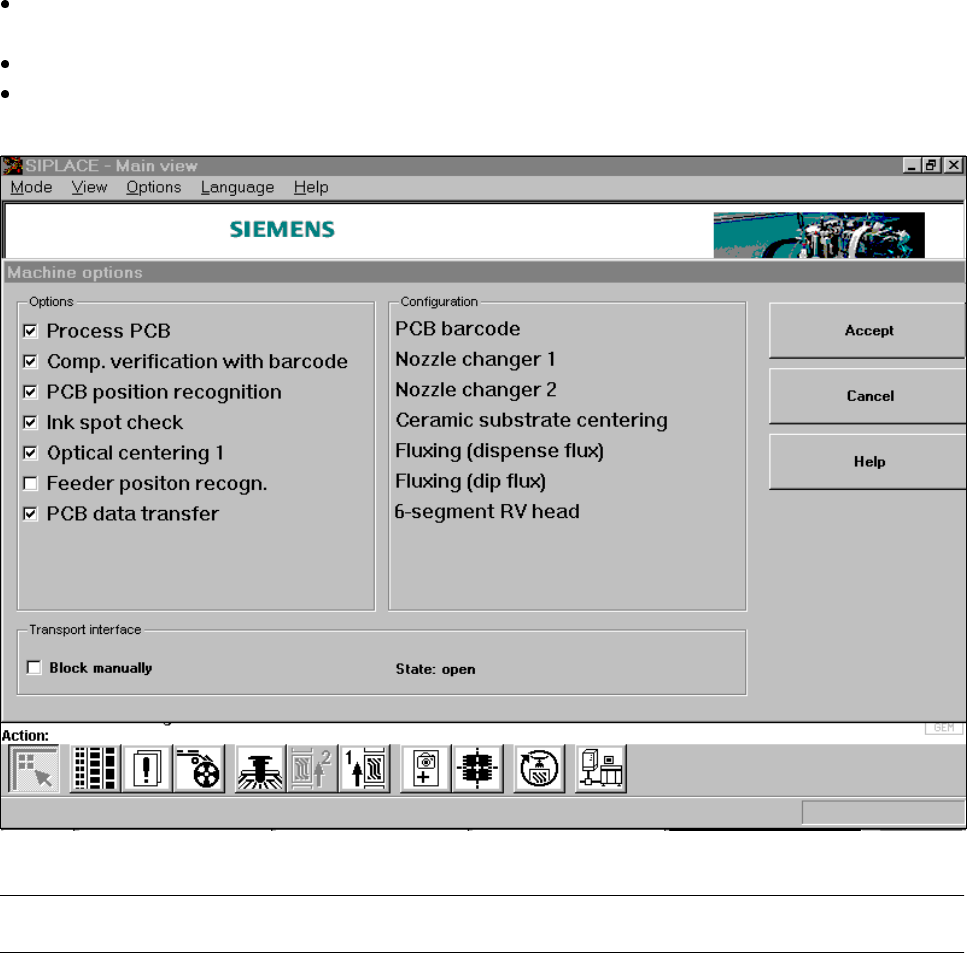Select the component crosshair centering icon
This screenshot has height=953, width=967.
[x=477, y=769]
